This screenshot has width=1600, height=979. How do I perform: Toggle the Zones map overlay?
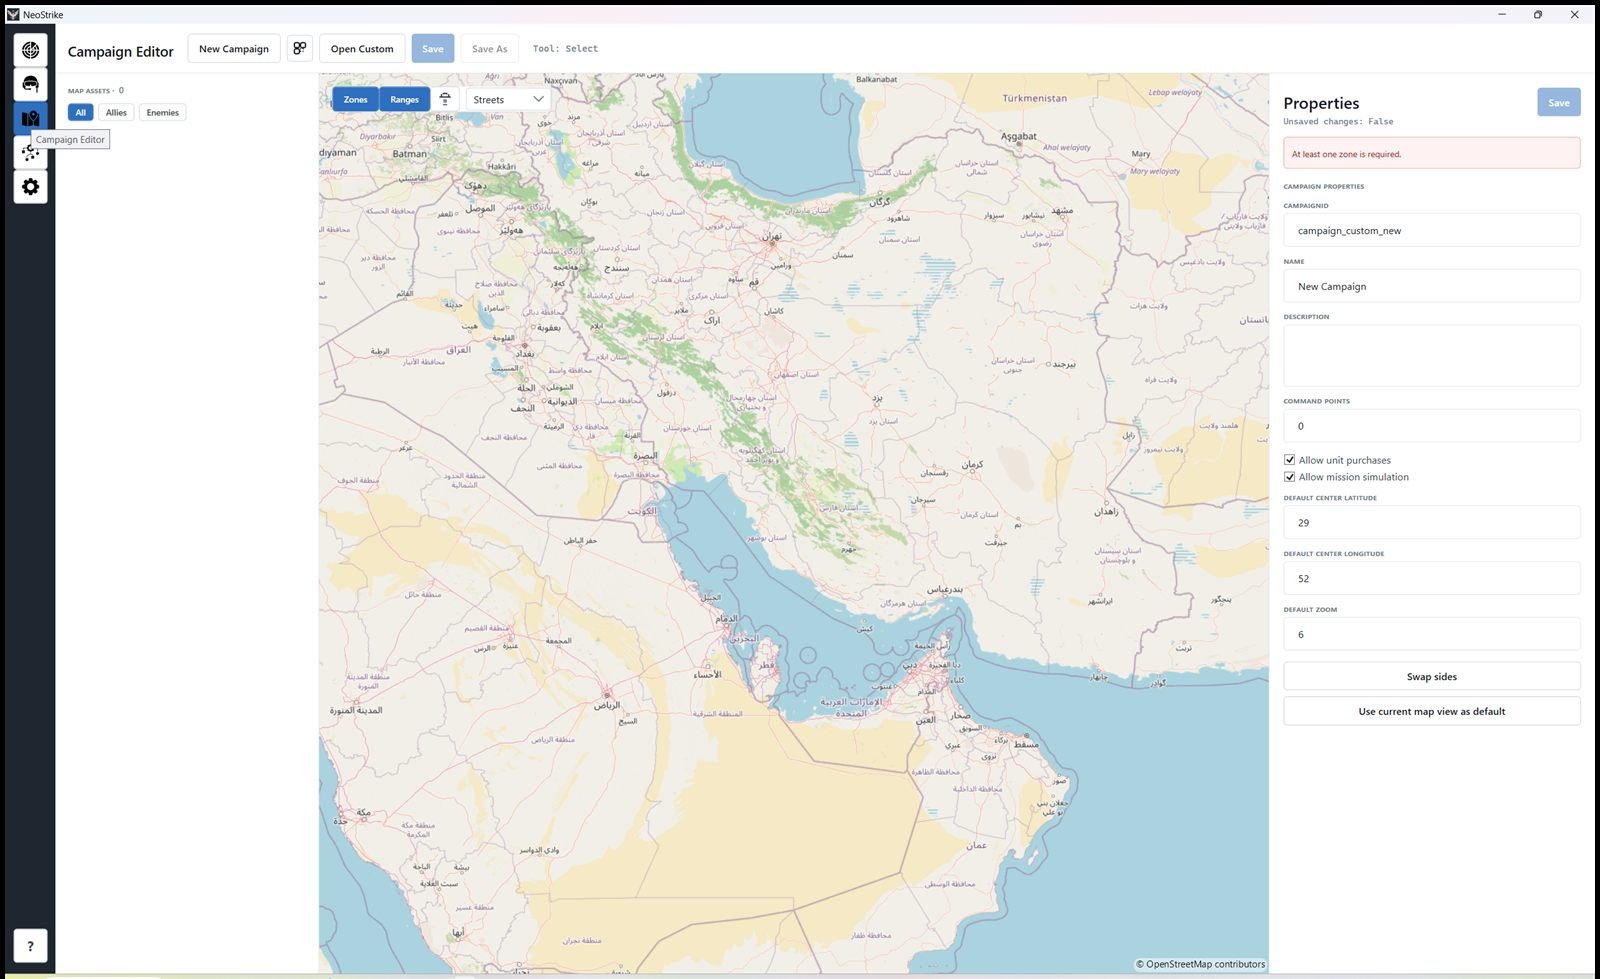click(355, 99)
